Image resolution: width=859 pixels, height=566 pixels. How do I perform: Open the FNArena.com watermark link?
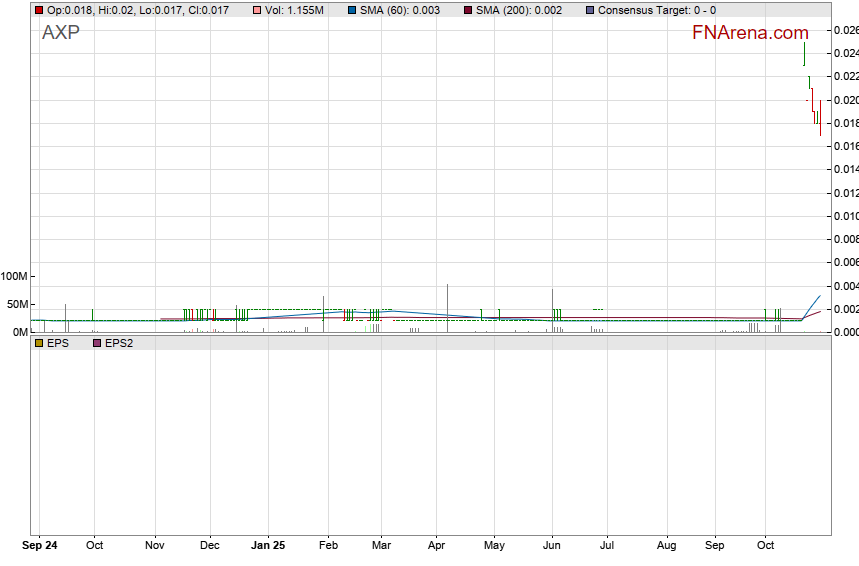coord(750,32)
